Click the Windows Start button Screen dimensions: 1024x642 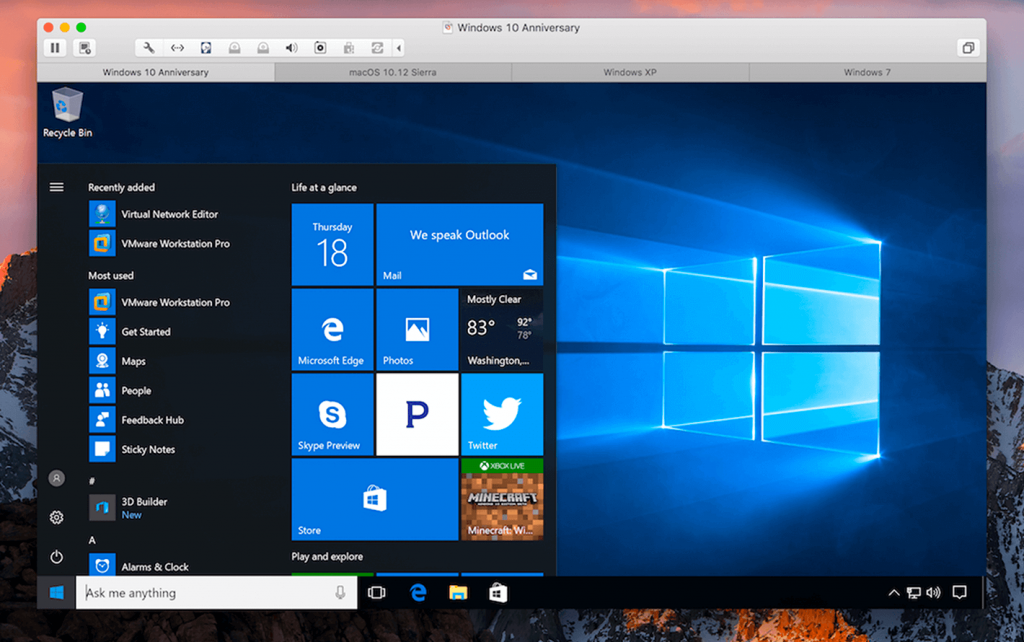[x=57, y=592]
